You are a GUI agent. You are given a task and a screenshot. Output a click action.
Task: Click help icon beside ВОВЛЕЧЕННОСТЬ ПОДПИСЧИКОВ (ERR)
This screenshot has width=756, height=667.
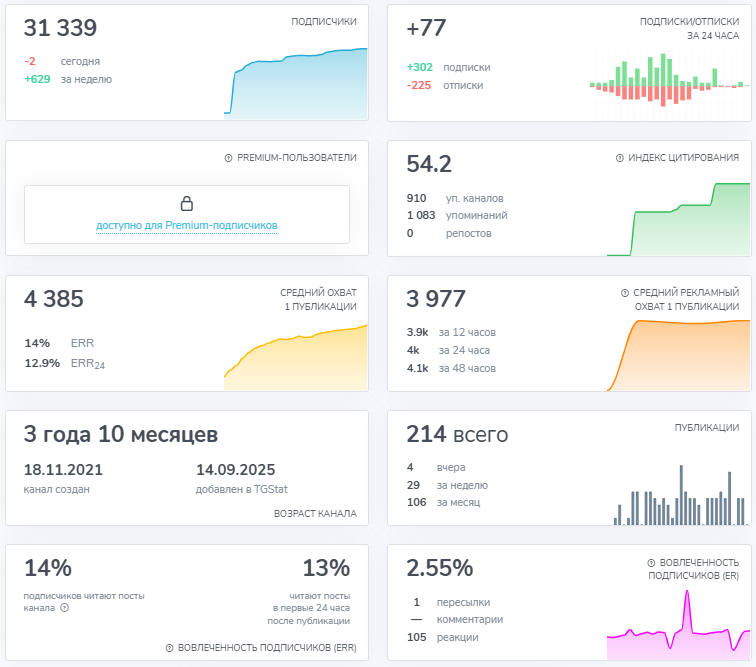pyautogui.click(x=169, y=648)
